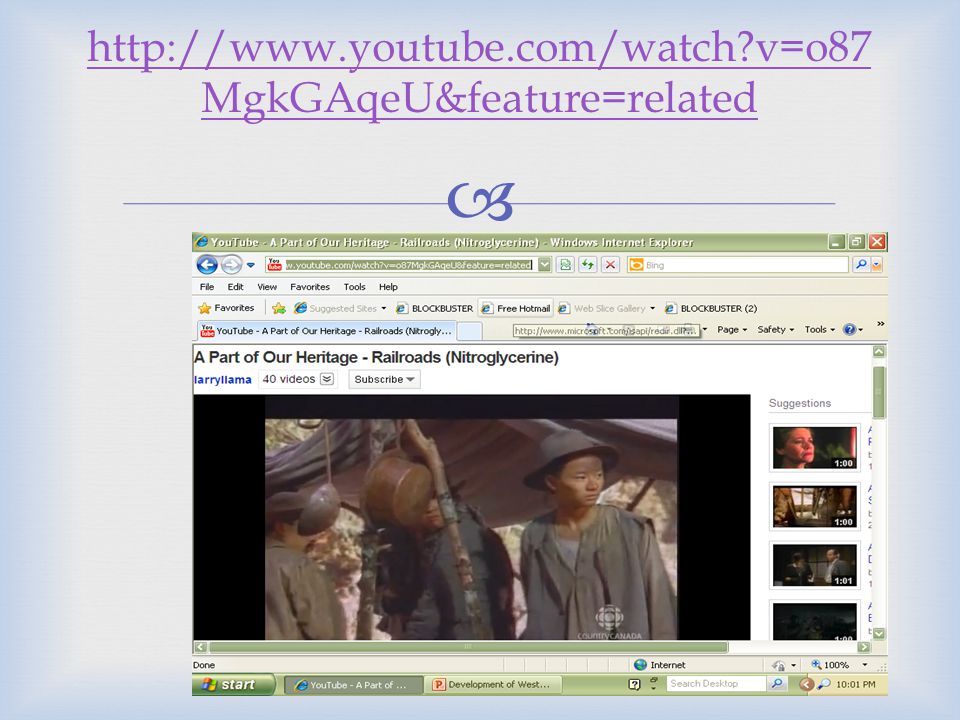This screenshot has height=720, width=960.
Task: Open suggested video thumbnail labeled 1:01
Action: (814, 565)
